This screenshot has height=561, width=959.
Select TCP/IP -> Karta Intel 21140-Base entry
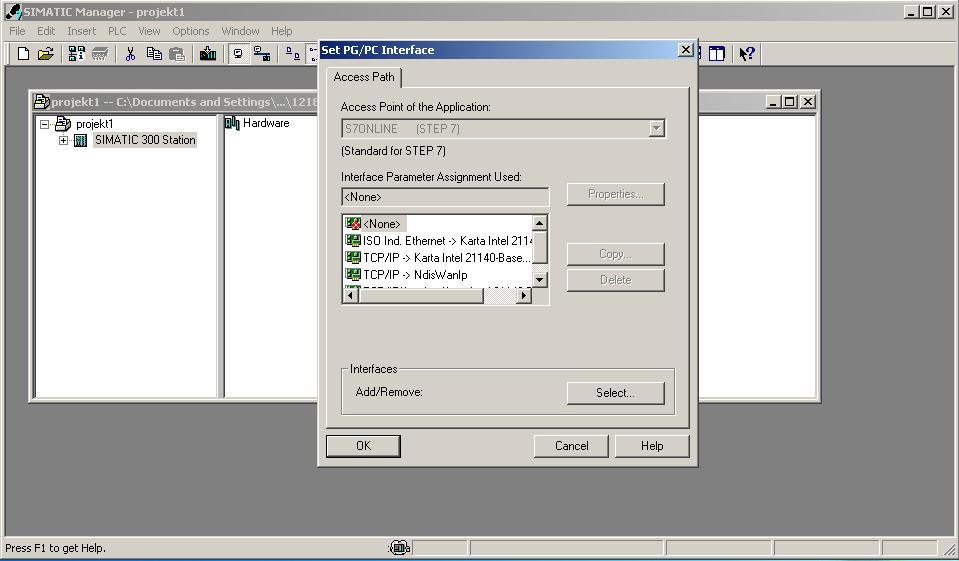pos(438,258)
